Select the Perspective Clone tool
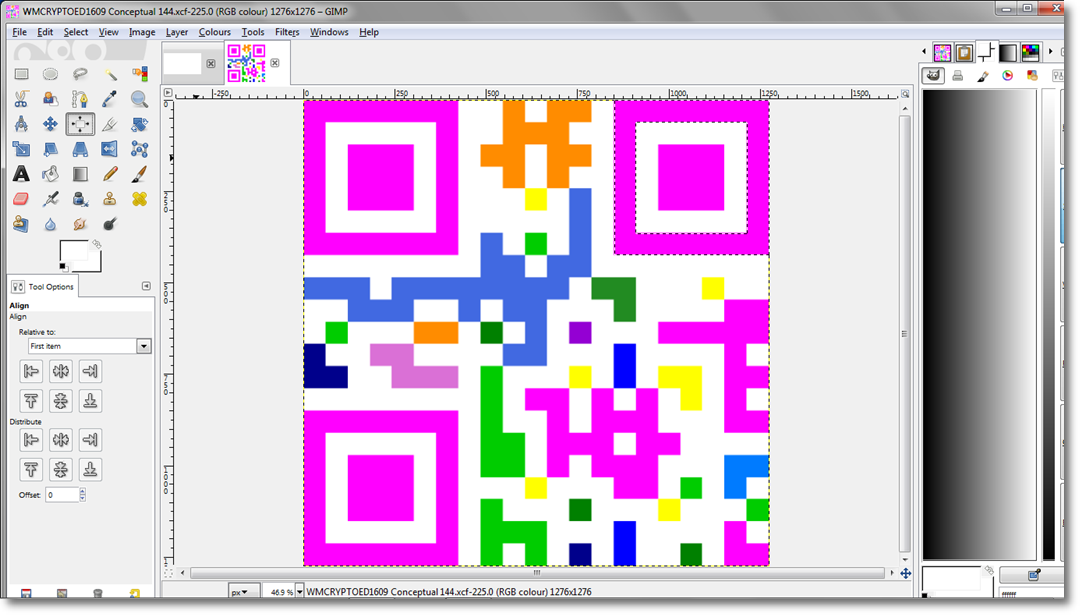This screenshot has height=615, width=1080. pos(21,224)
